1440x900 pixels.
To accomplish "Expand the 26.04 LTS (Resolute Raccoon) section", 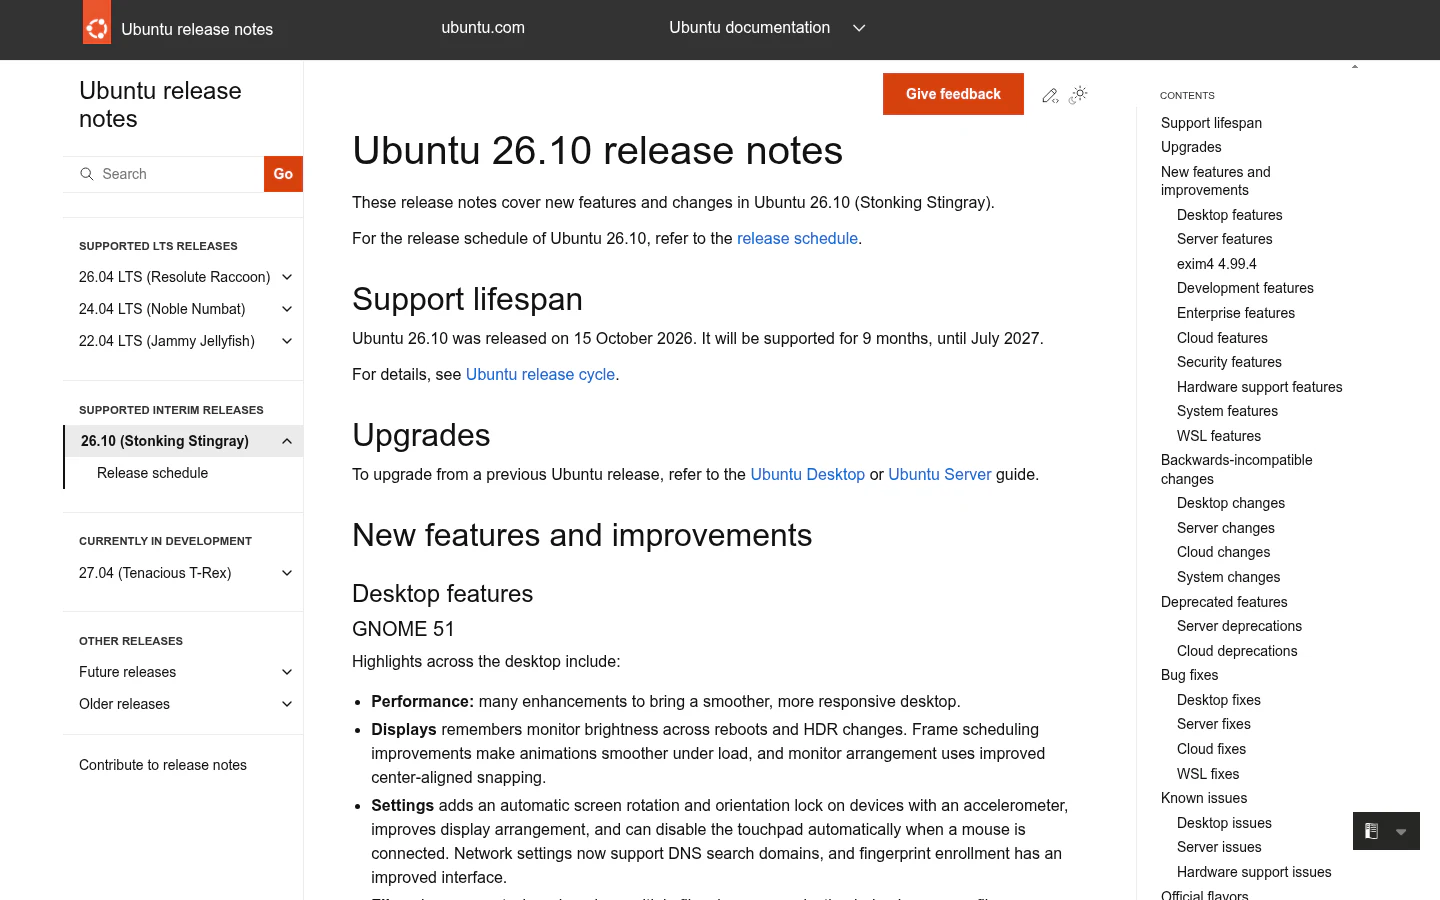I will pos(287,277).
